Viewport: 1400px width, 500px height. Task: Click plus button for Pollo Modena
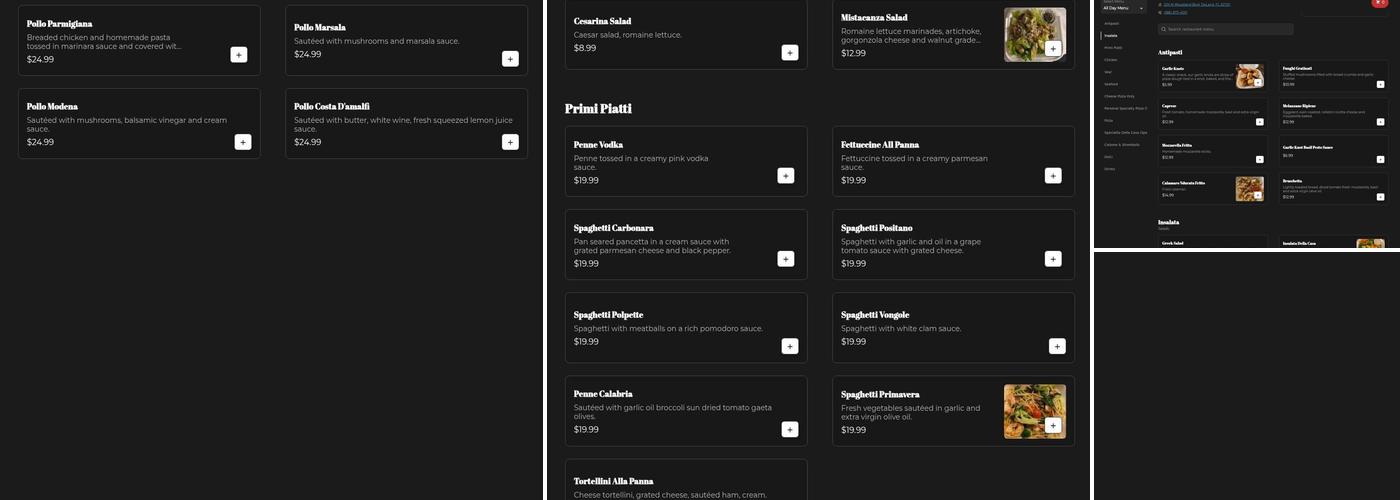(x=243, y=142)
